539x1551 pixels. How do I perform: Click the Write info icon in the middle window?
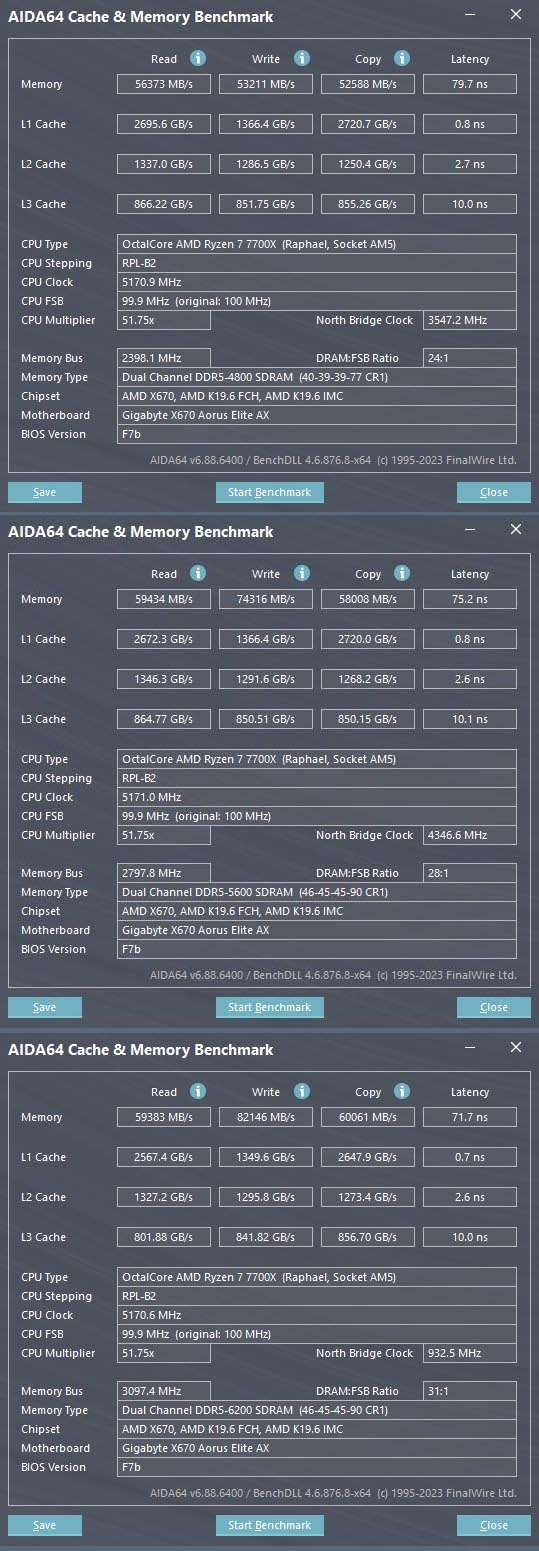tap(302, 573)
